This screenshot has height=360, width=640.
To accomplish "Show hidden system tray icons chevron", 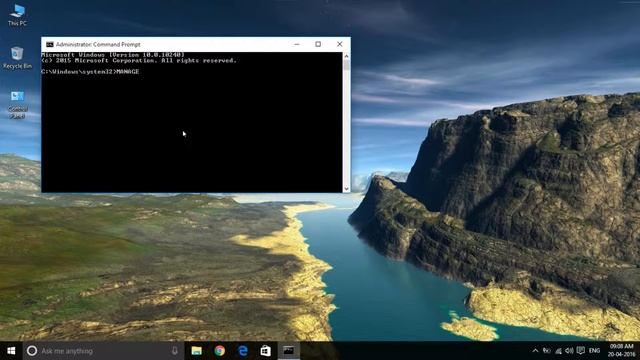I will tap(535, 351).
